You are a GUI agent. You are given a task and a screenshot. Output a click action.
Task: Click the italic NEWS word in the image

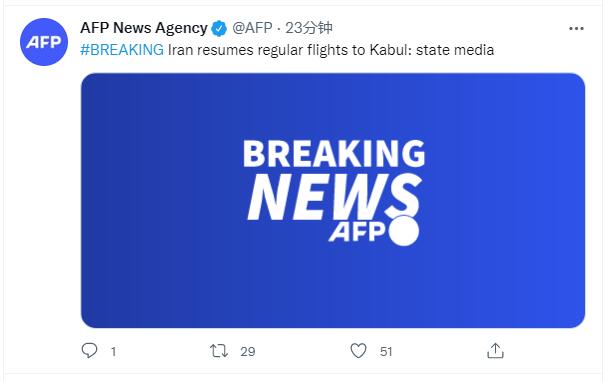tap(334, 197)
